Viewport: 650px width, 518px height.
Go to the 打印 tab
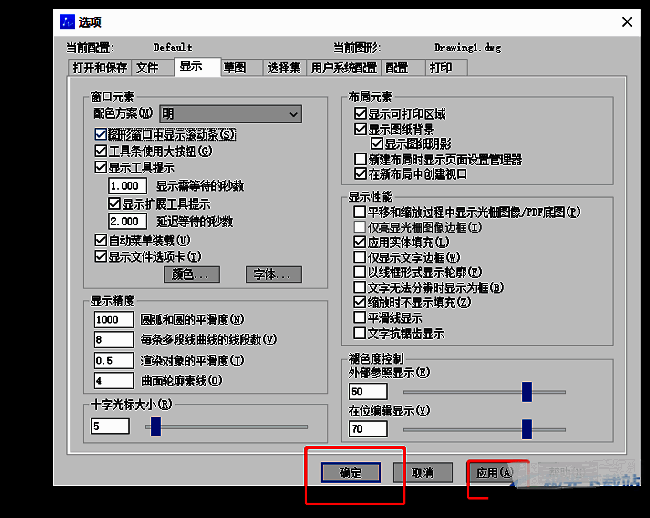pos(441,68)
